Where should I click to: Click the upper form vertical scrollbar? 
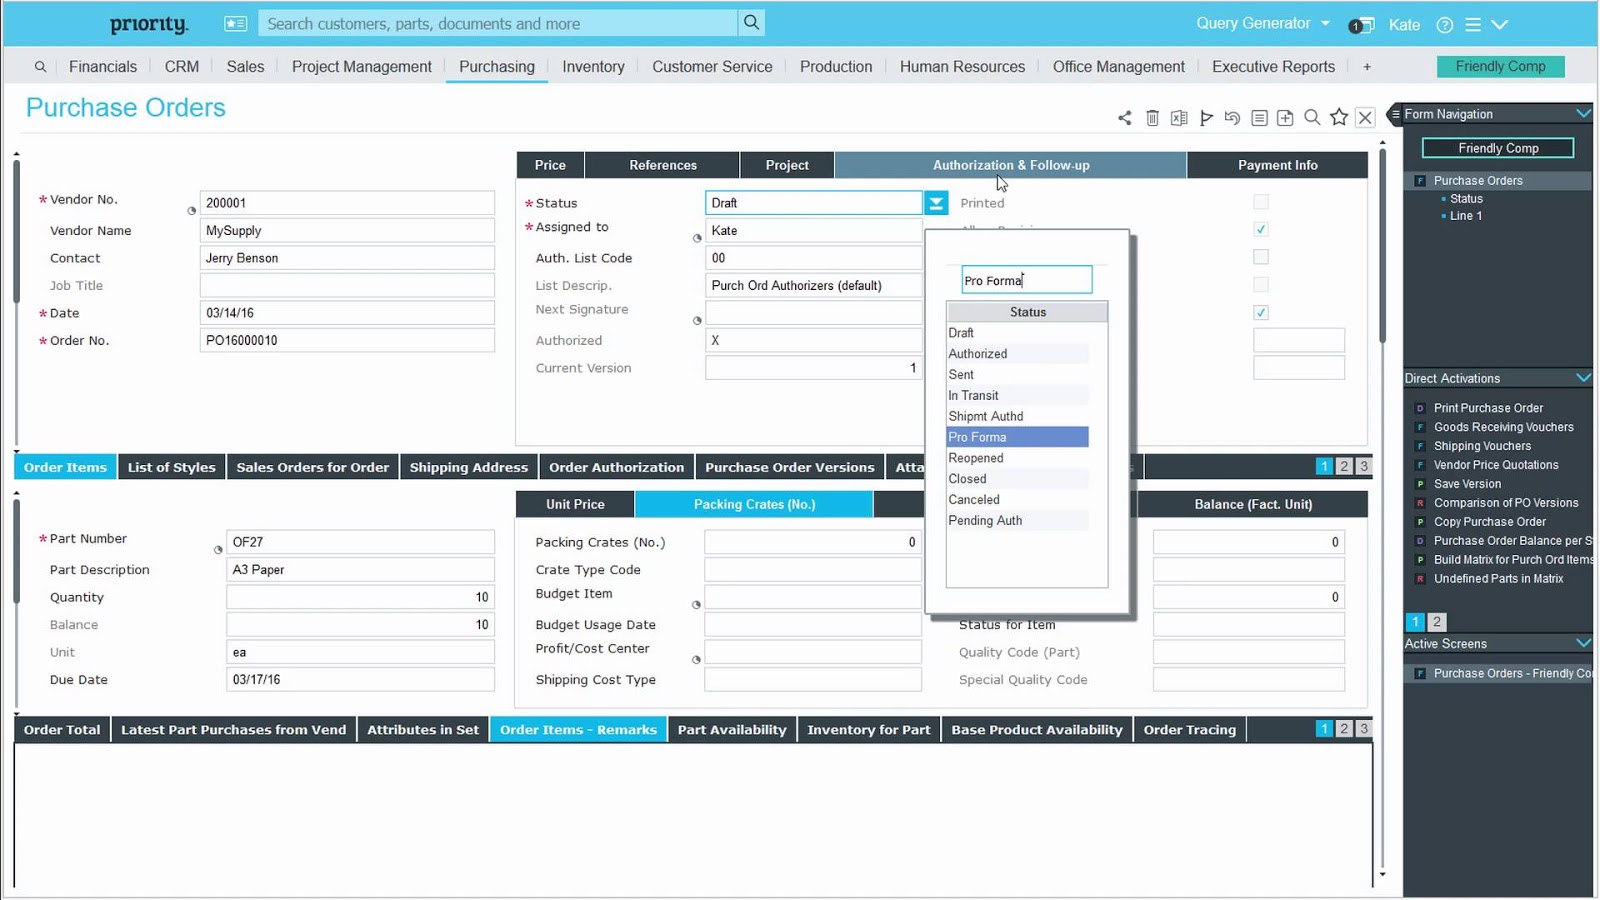[1382, 247]
